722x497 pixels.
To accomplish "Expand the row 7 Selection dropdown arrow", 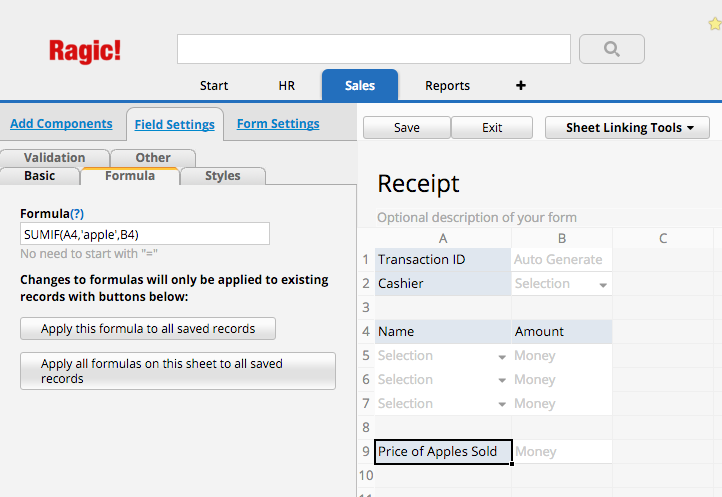I will (502, 405).
